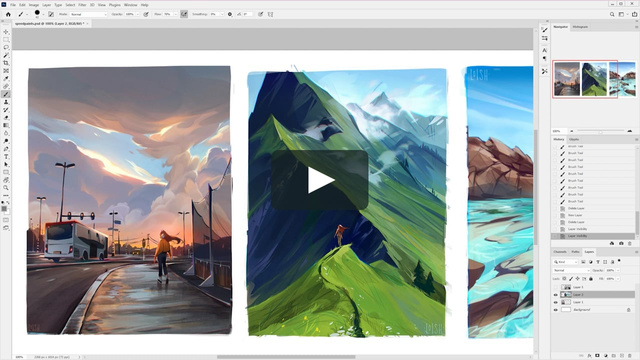Select the Eyedropper tool
The height and width of the screenshot is (360, 640).
point(6,78)
